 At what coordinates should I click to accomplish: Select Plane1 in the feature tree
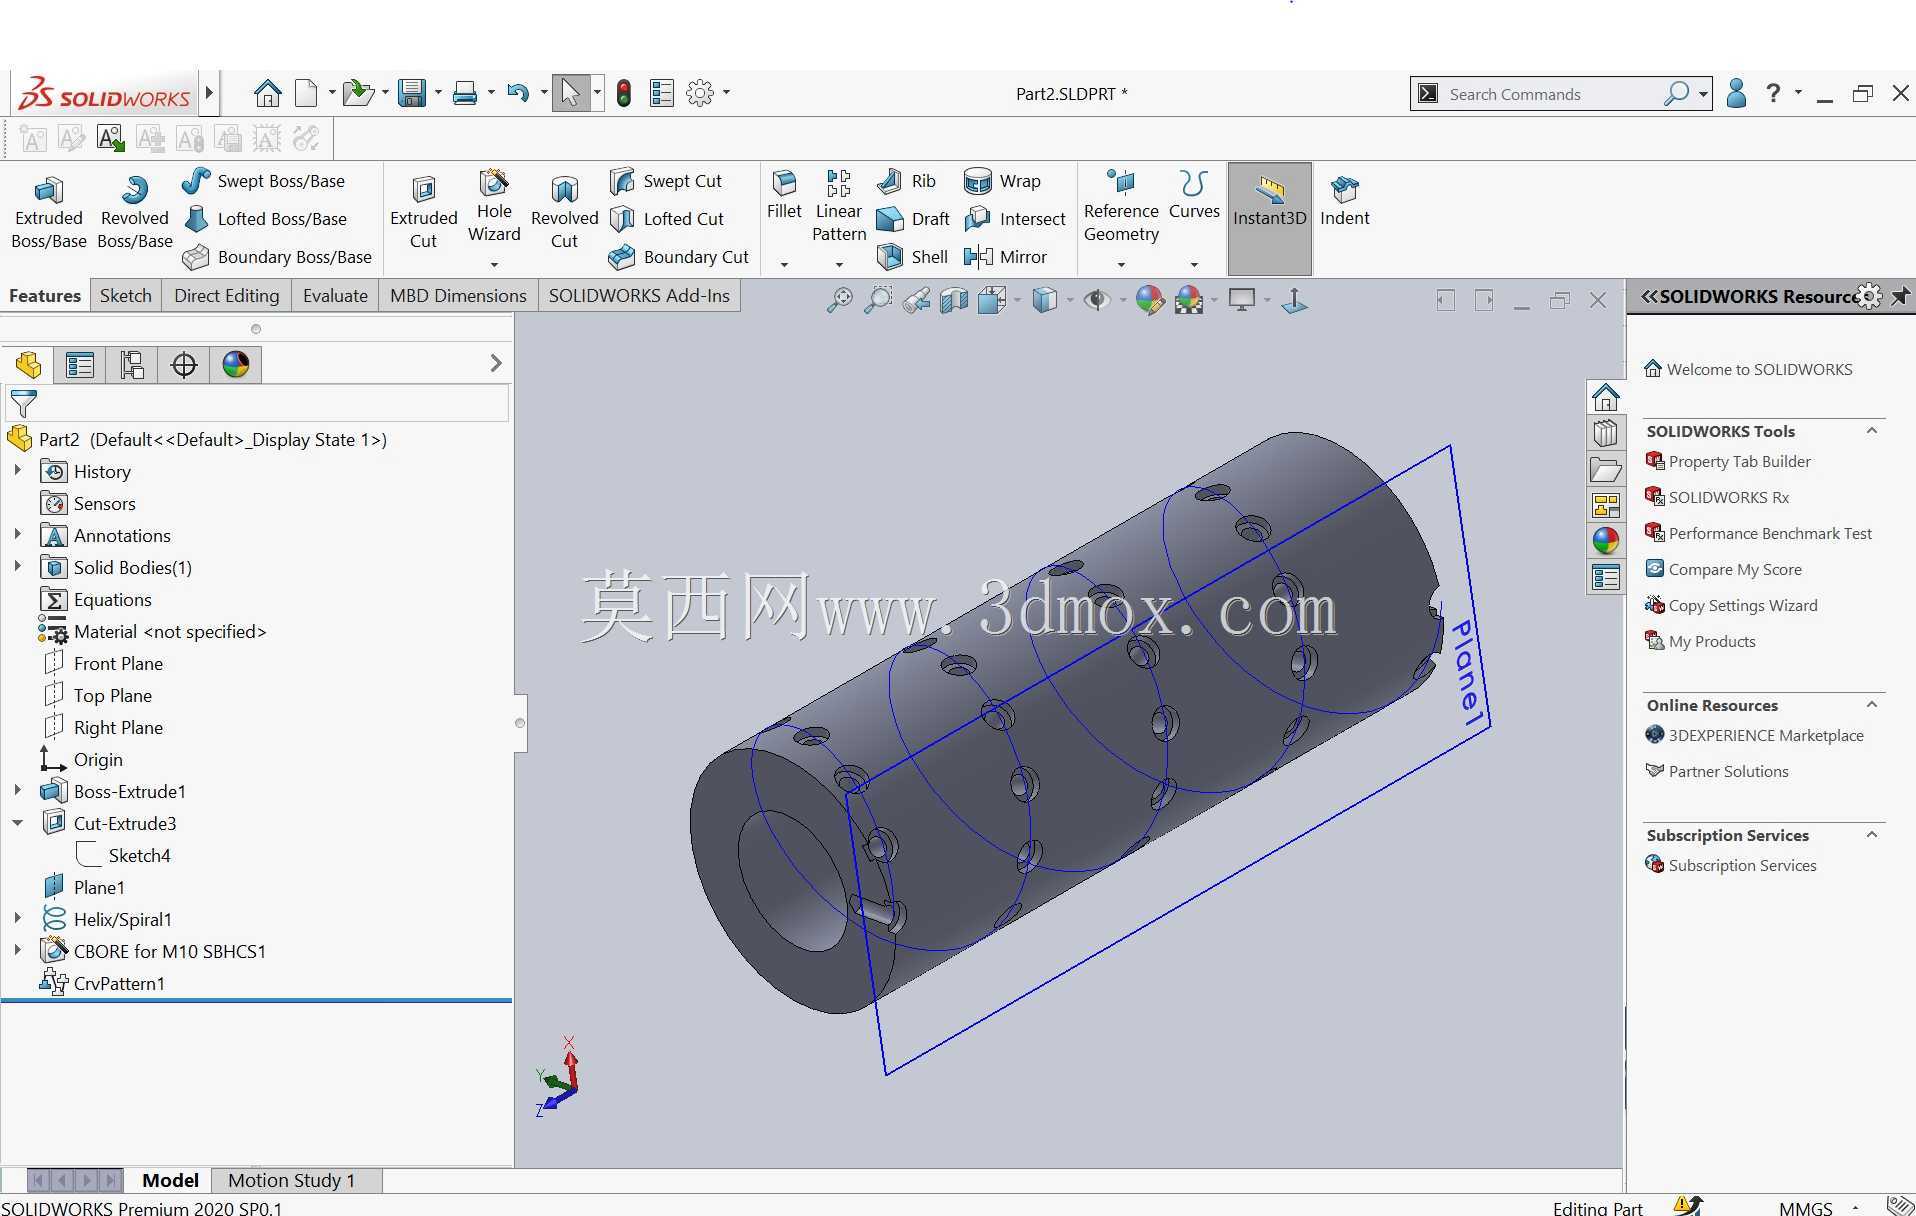point(99,887)
